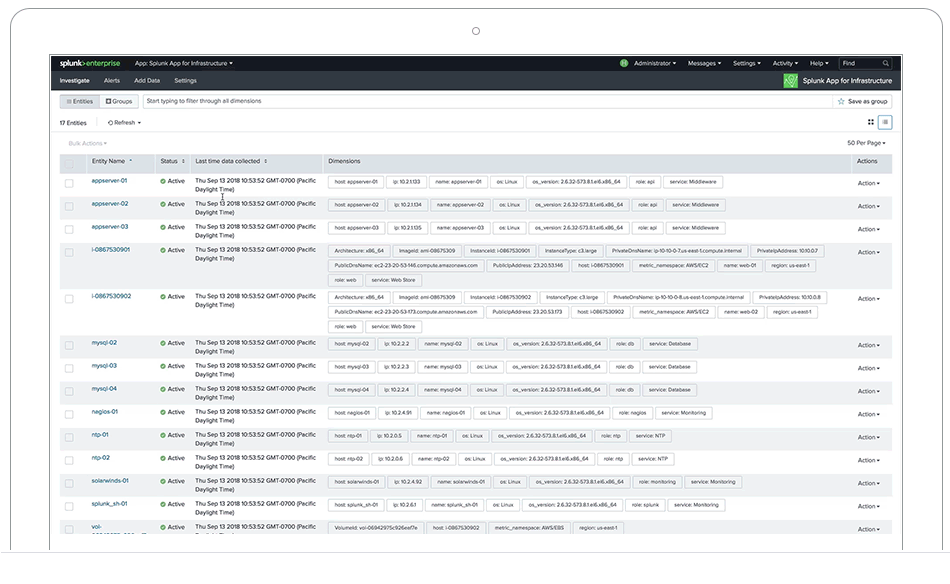Click the '17 Entities' count text
950x584 pixels.
tap(73, 123)
